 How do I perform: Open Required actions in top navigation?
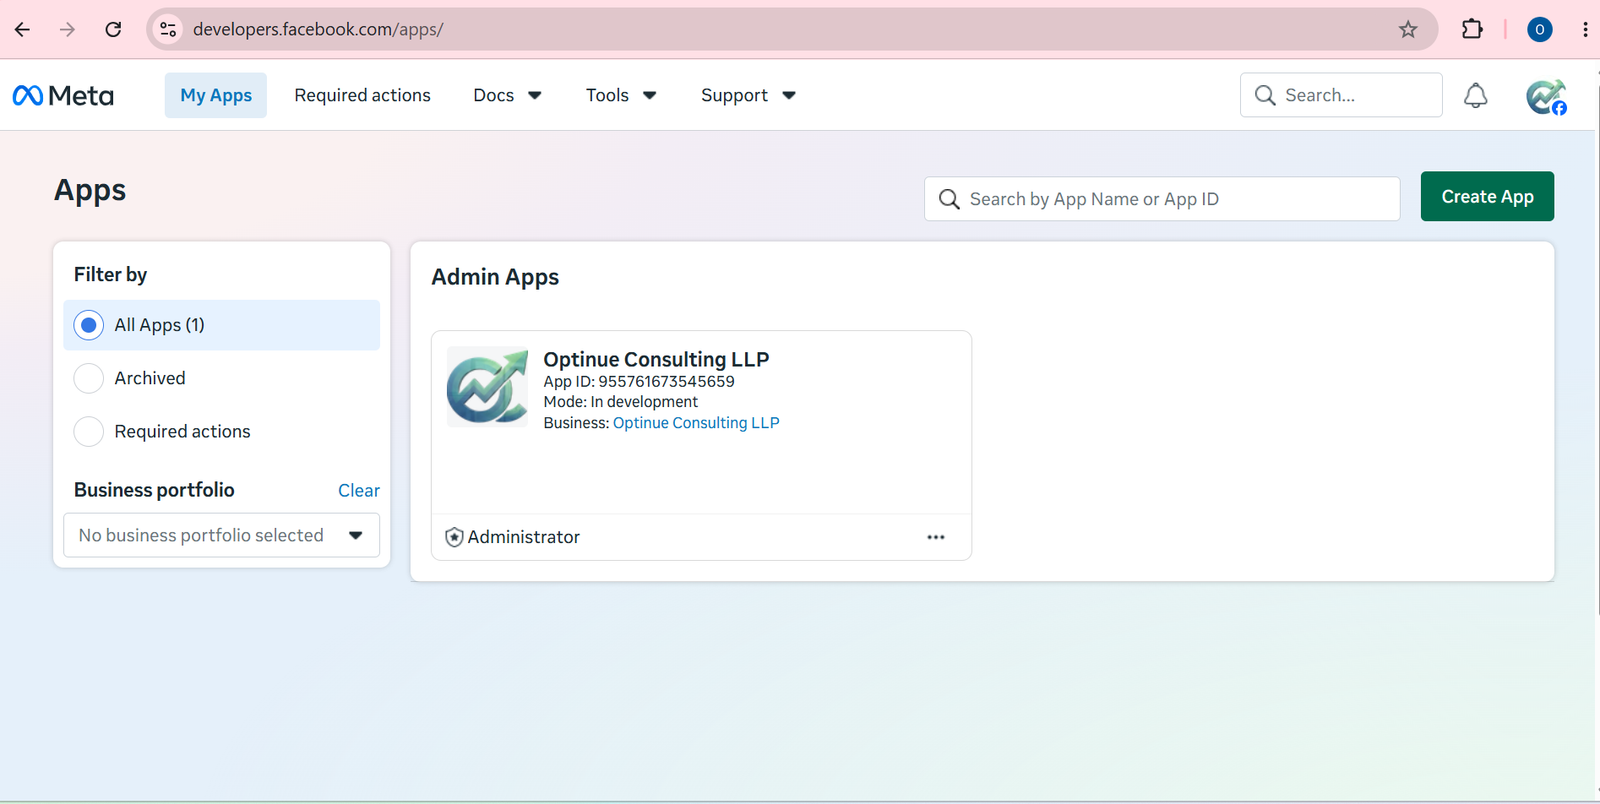pyautogui.click(x=362, y=95)
